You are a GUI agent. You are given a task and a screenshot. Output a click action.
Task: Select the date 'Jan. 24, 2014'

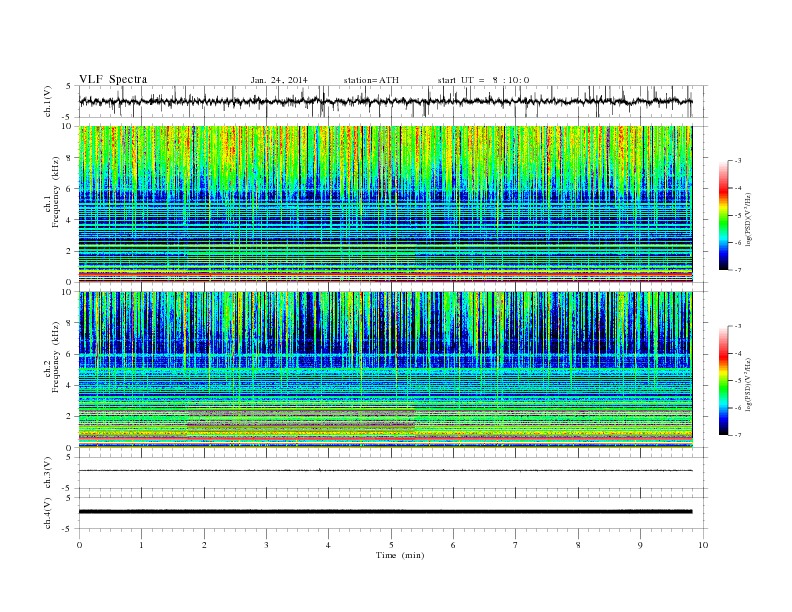279,80
